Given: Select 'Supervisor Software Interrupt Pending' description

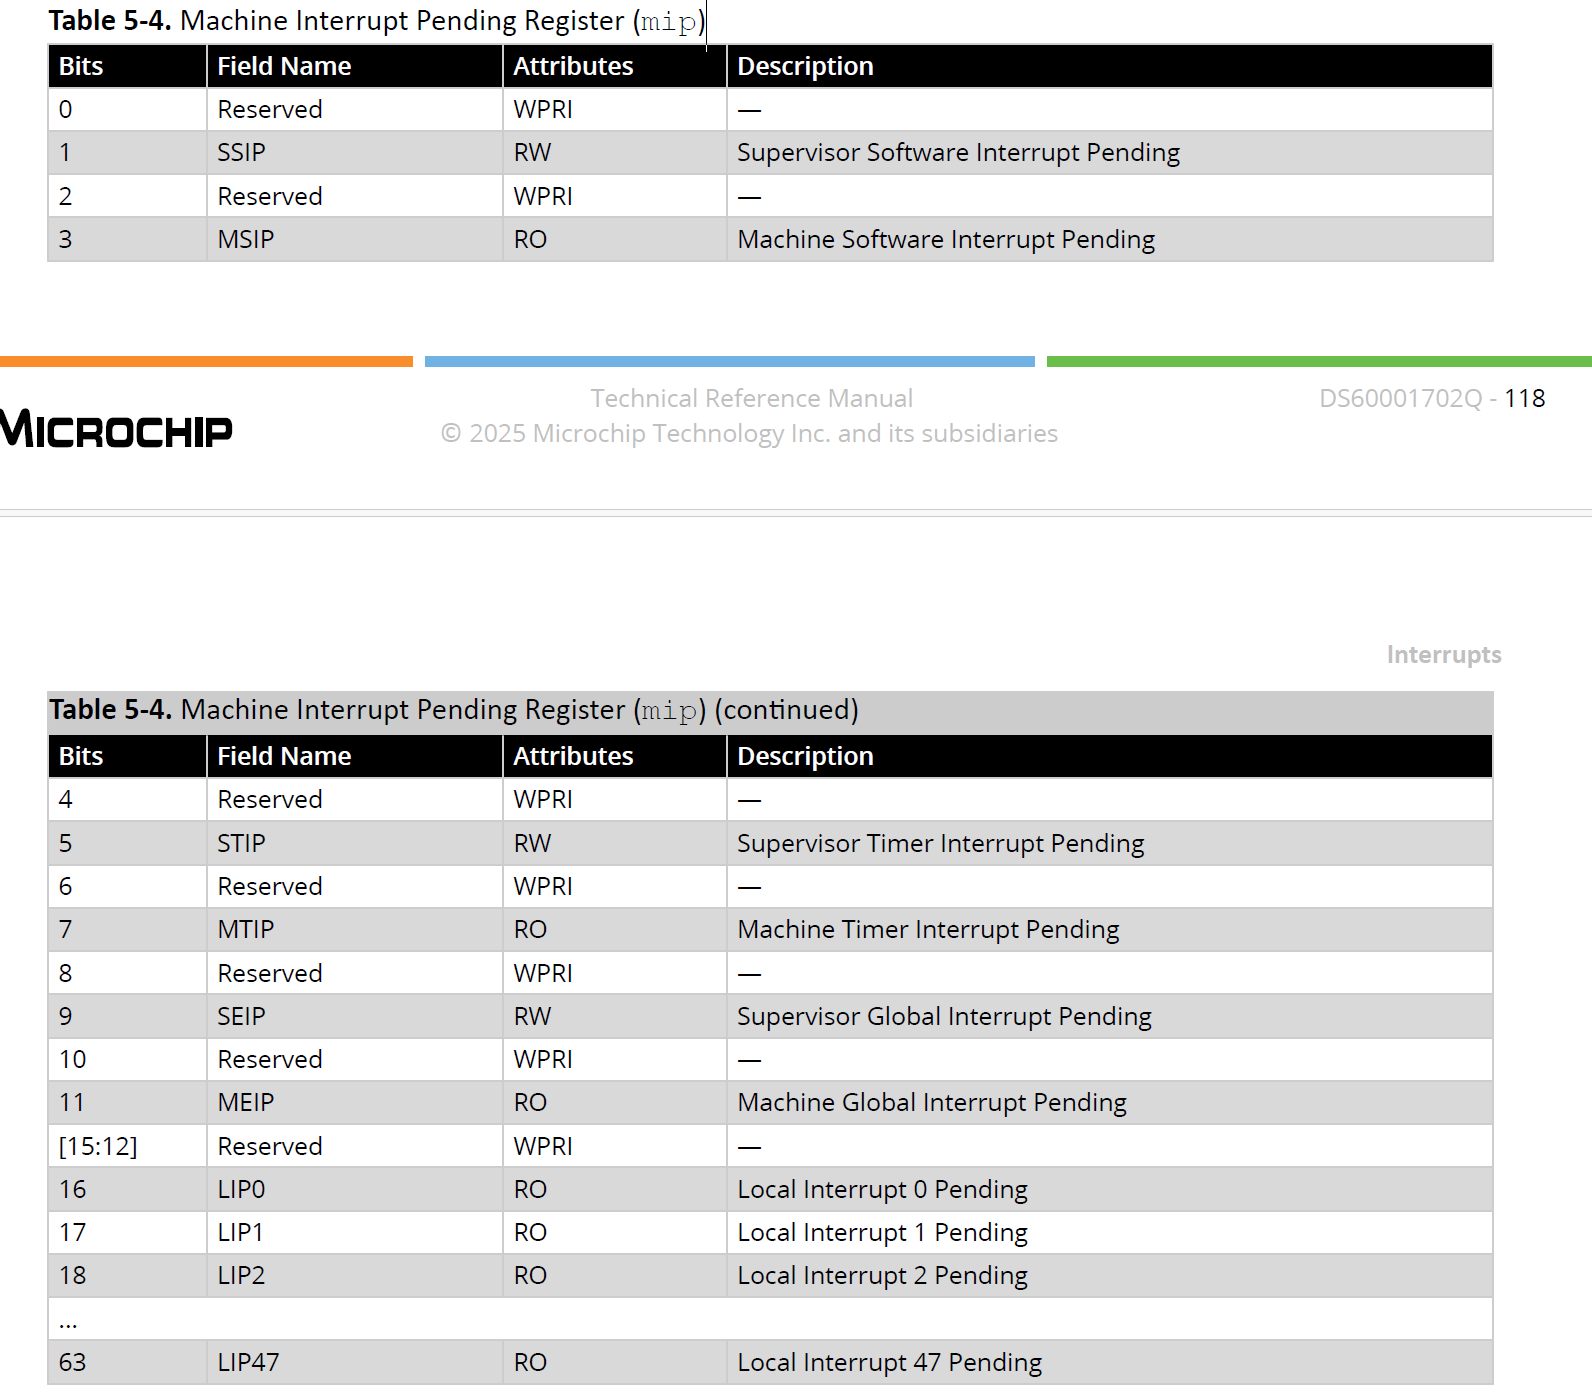Looking at the screenshot, I should pos(958,153).
